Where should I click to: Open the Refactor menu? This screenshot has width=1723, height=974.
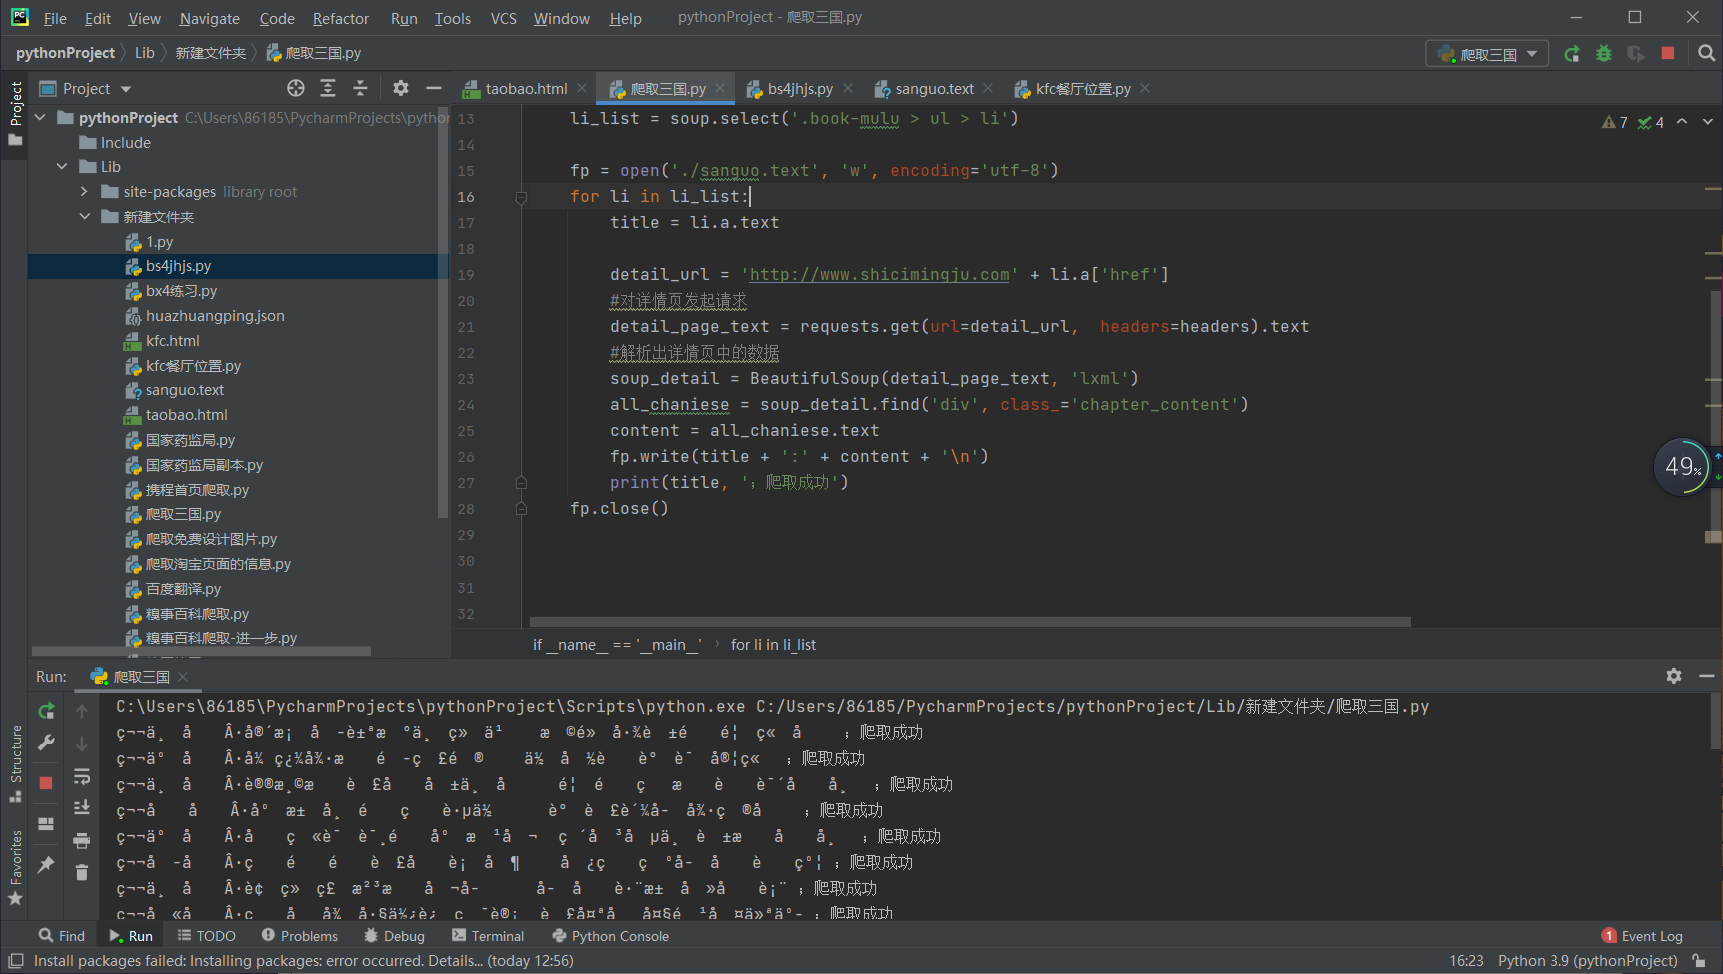(340, 18)
